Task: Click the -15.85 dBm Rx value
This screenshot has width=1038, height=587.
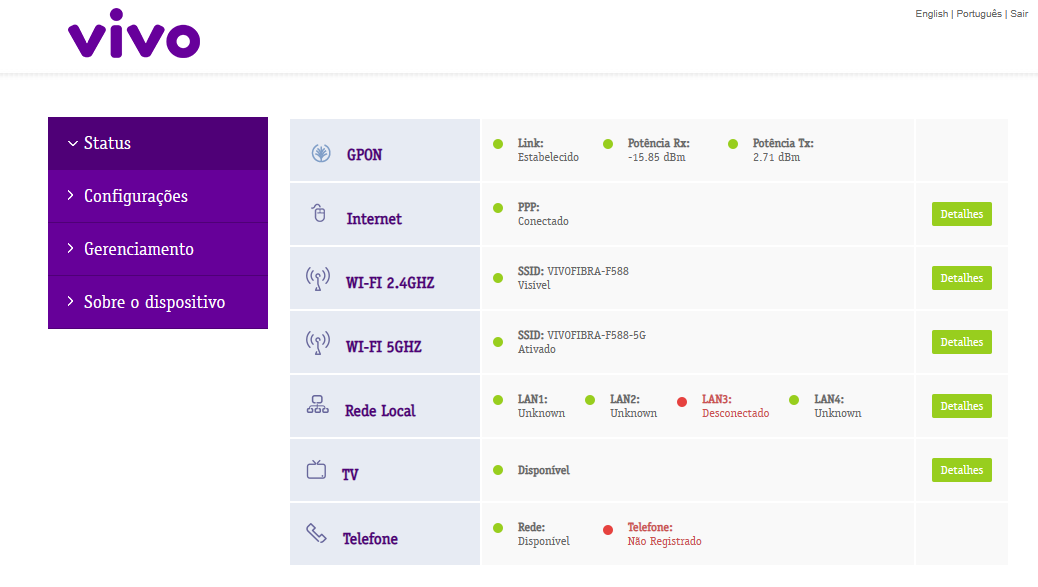Action: coord(657,158)
